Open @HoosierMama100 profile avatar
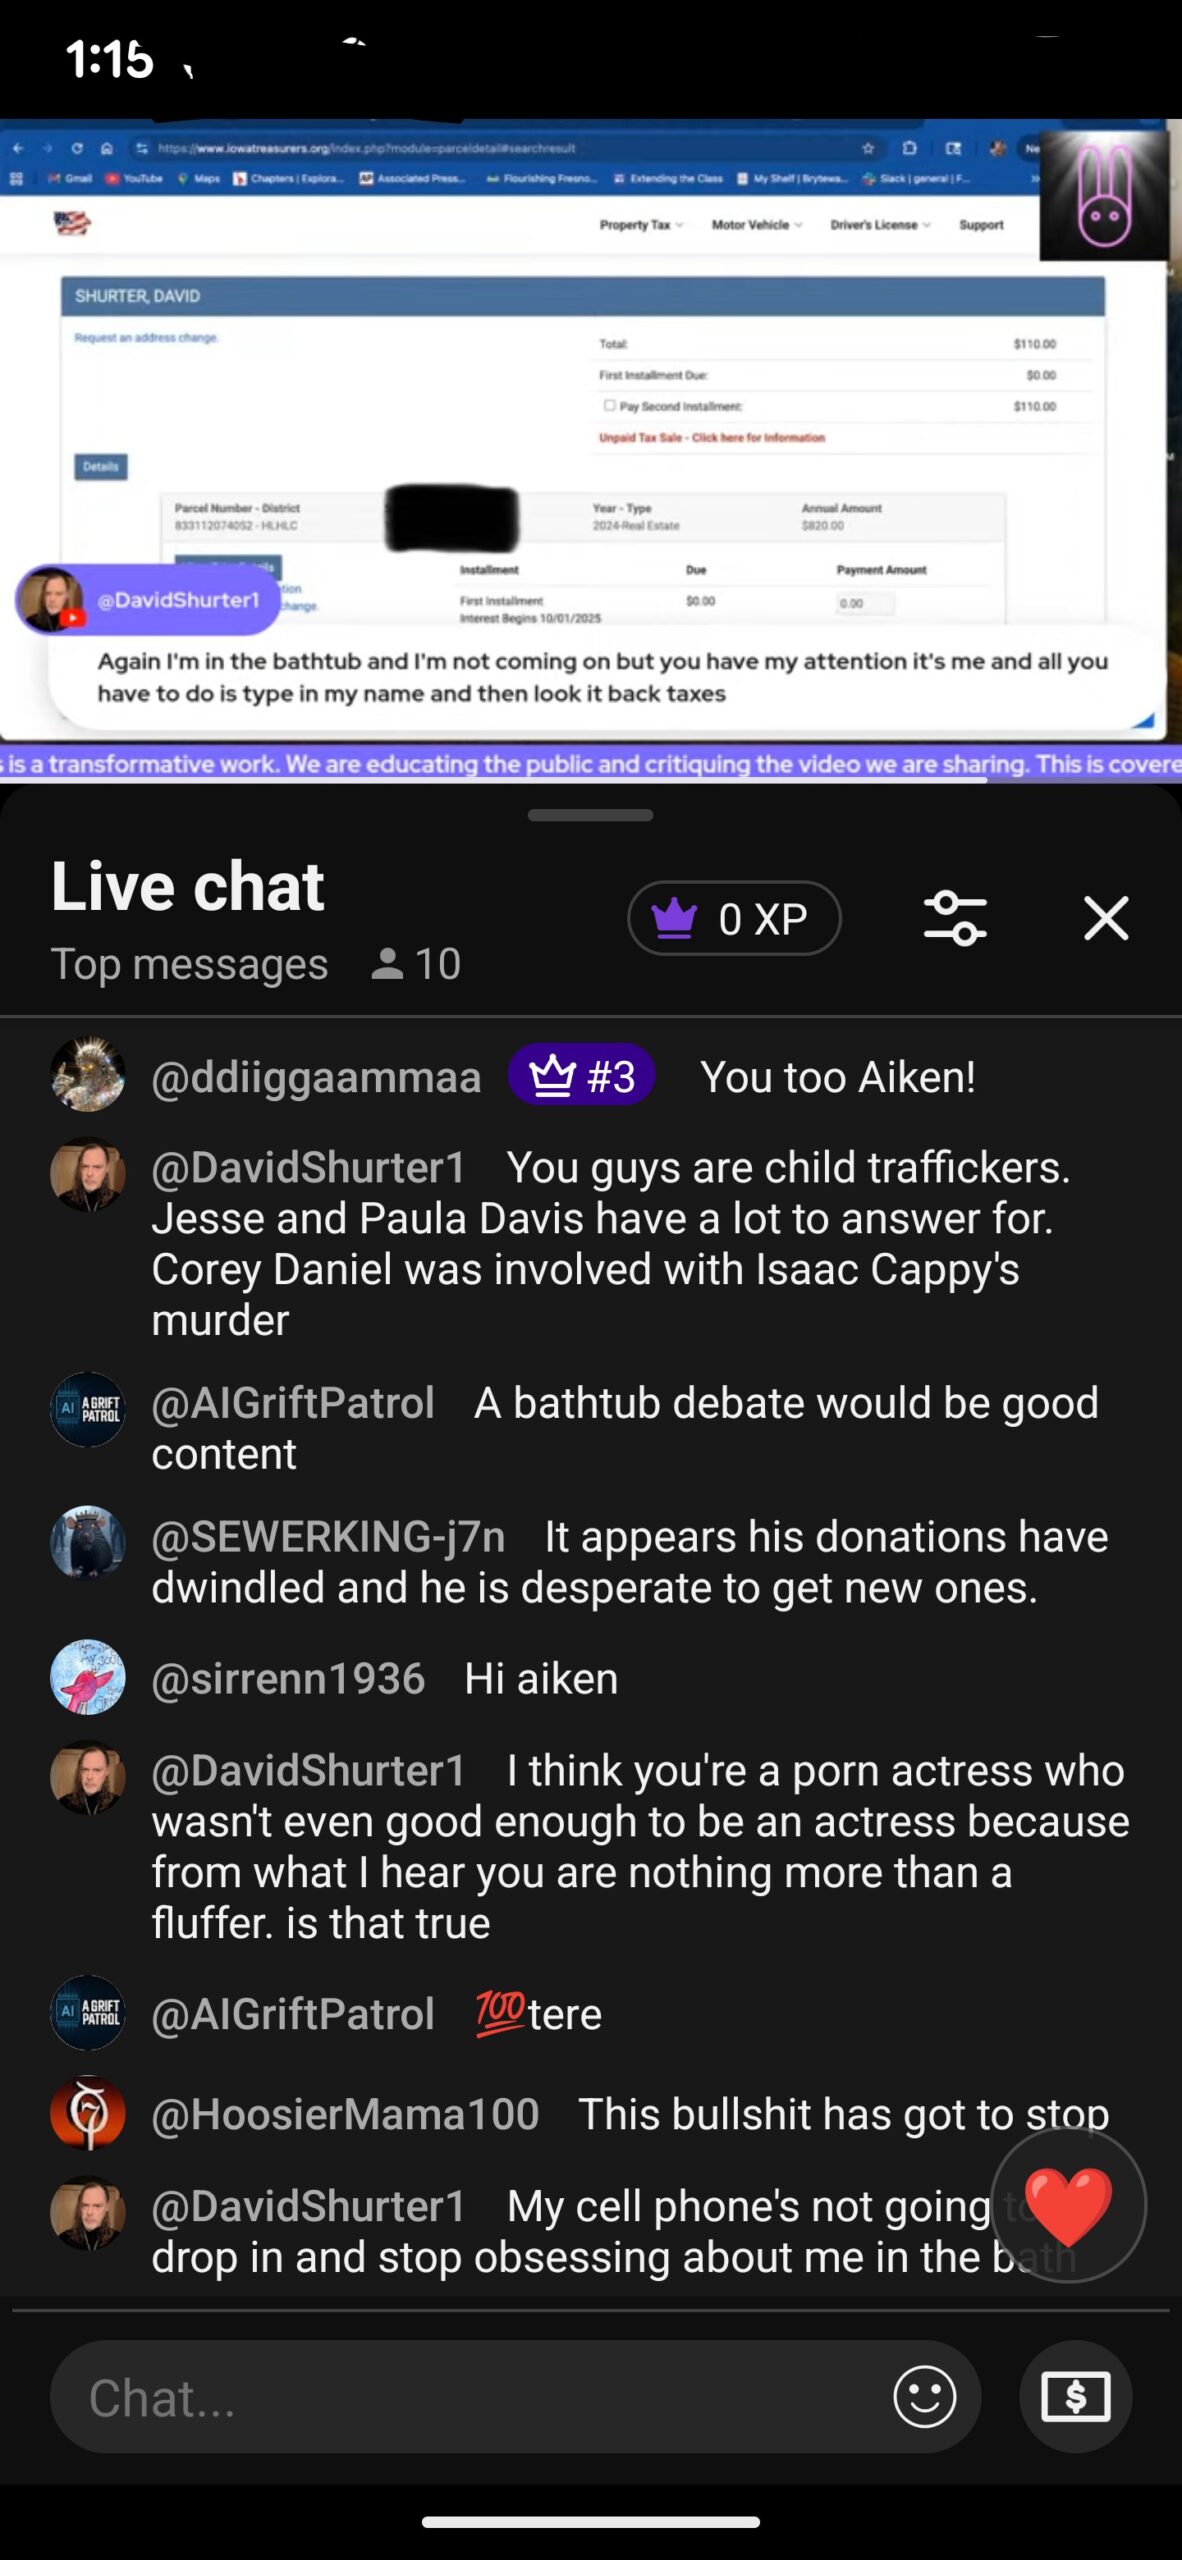The image size is (1182, 2560). (88, 2113)
